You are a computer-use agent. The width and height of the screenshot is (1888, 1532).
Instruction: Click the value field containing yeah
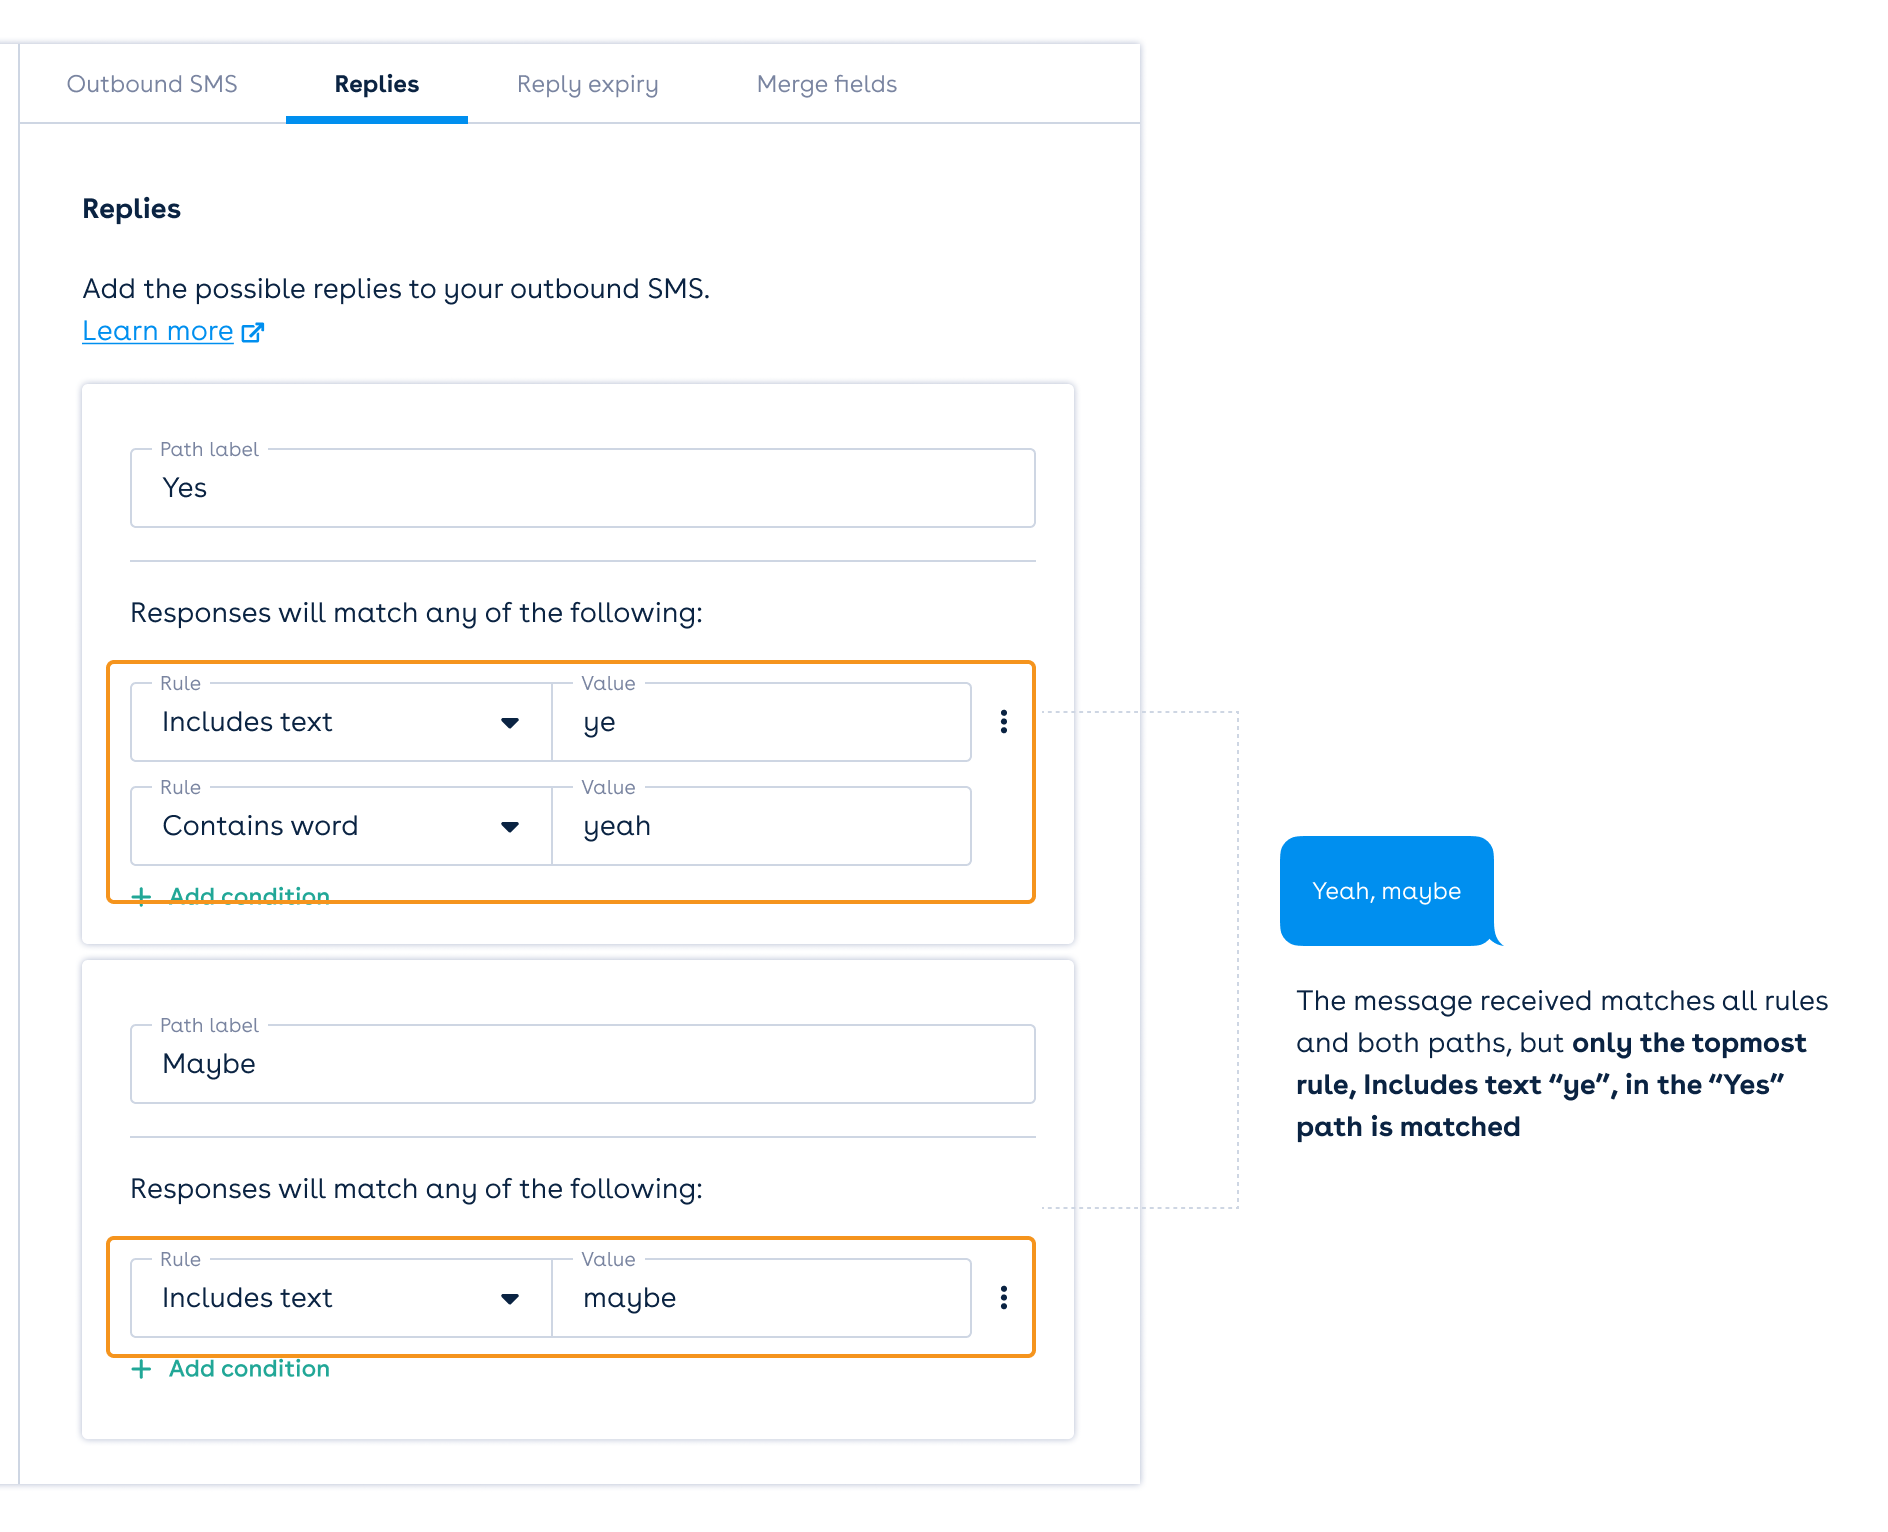pyautogui.click(x=760, y=826)
